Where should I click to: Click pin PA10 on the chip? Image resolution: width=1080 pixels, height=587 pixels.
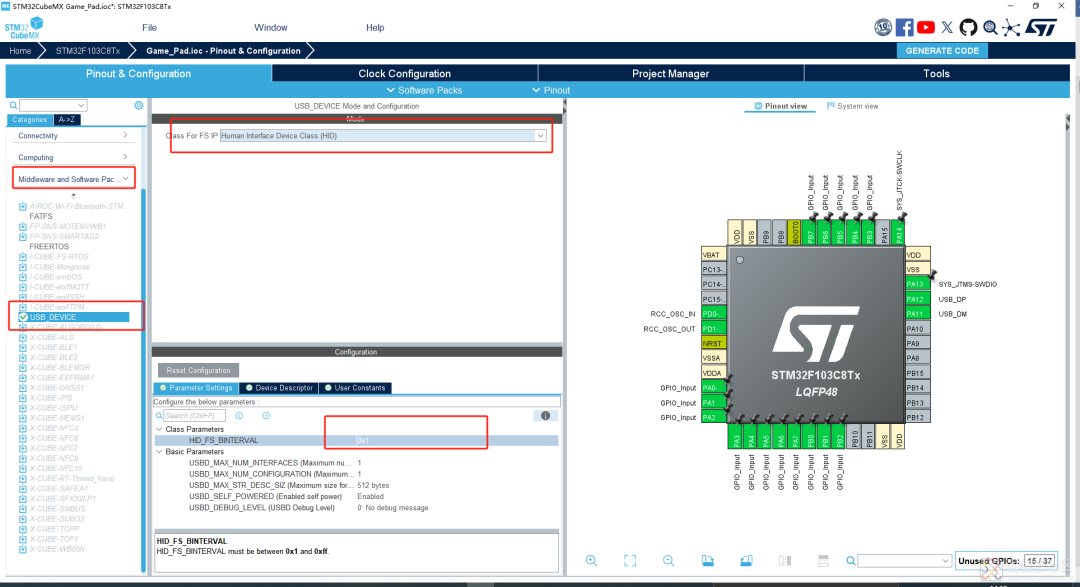(x=917, y=329)
